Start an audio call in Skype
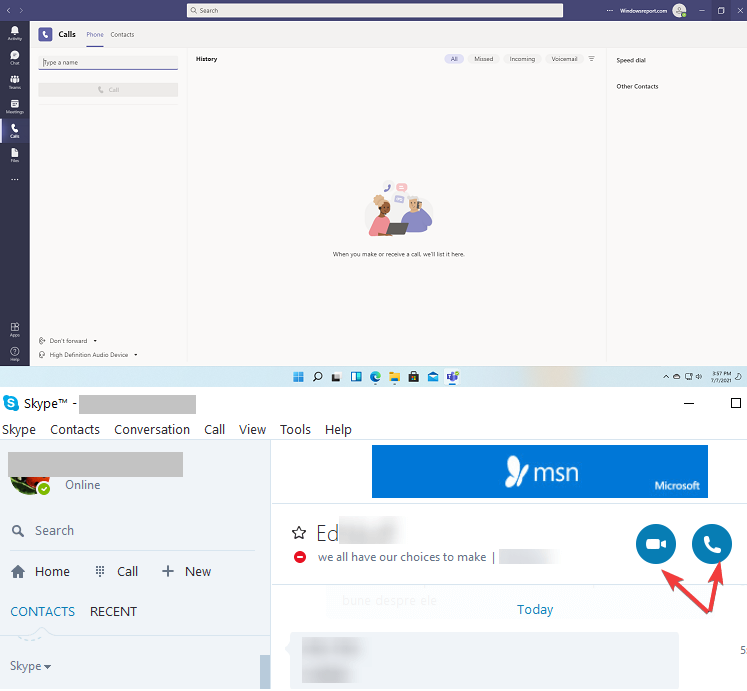 [x=712, y=544]
